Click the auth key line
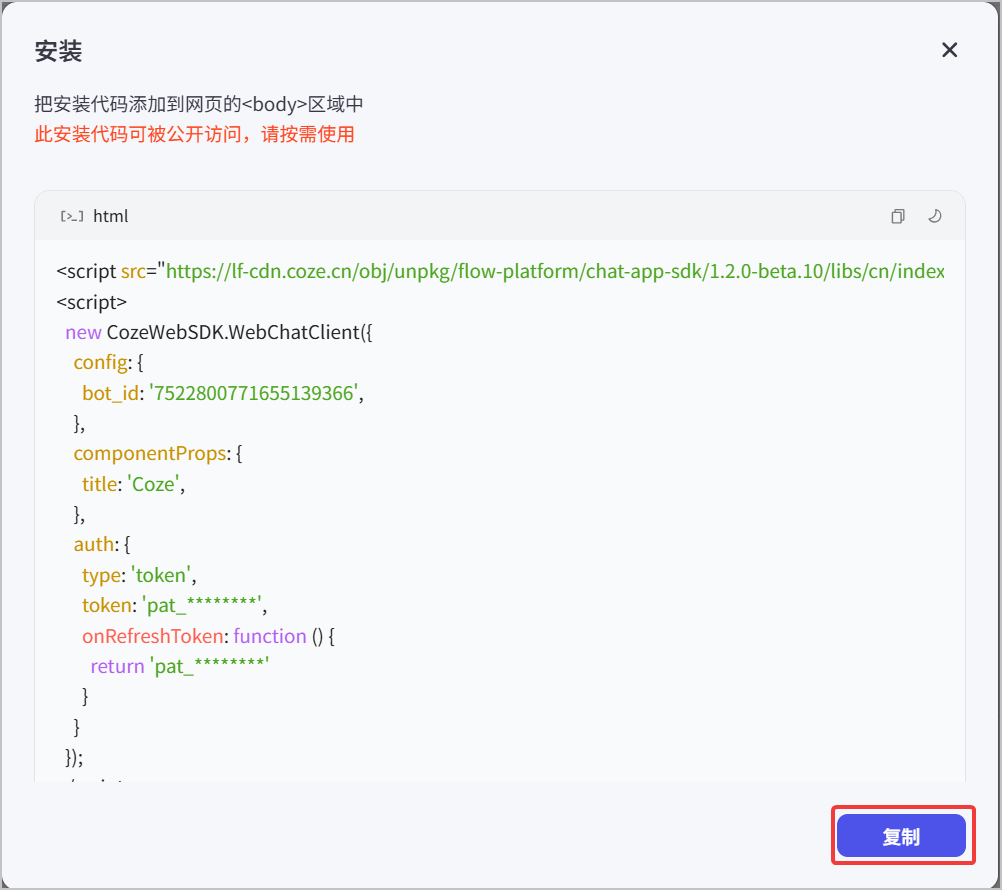The width and height of the screenshot is (1002, 890). tap(102, 545)
